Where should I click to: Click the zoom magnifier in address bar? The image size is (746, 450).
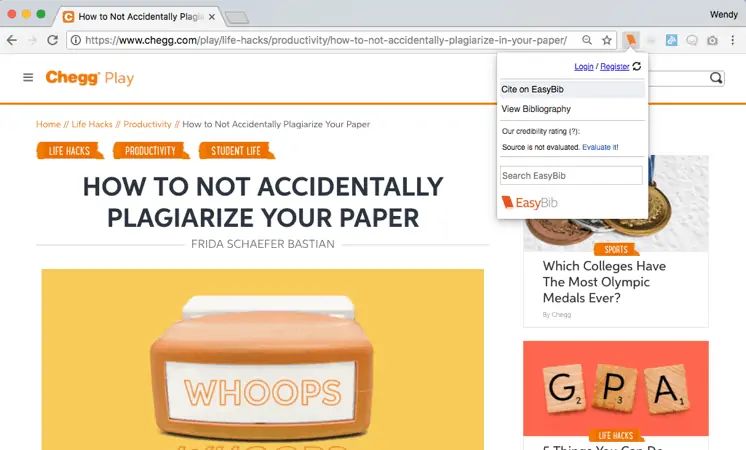click(x=587, y=40)
